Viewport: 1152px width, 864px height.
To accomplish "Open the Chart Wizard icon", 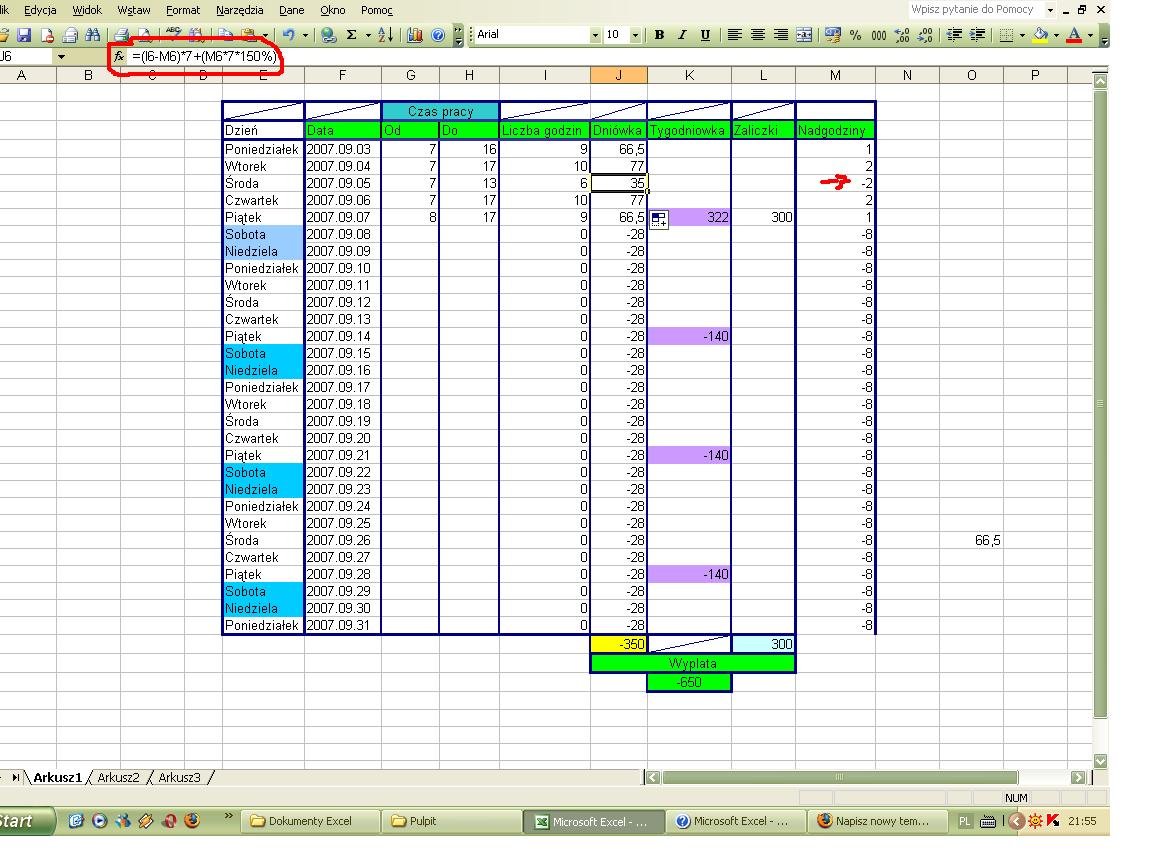I will tap(415, 35).
